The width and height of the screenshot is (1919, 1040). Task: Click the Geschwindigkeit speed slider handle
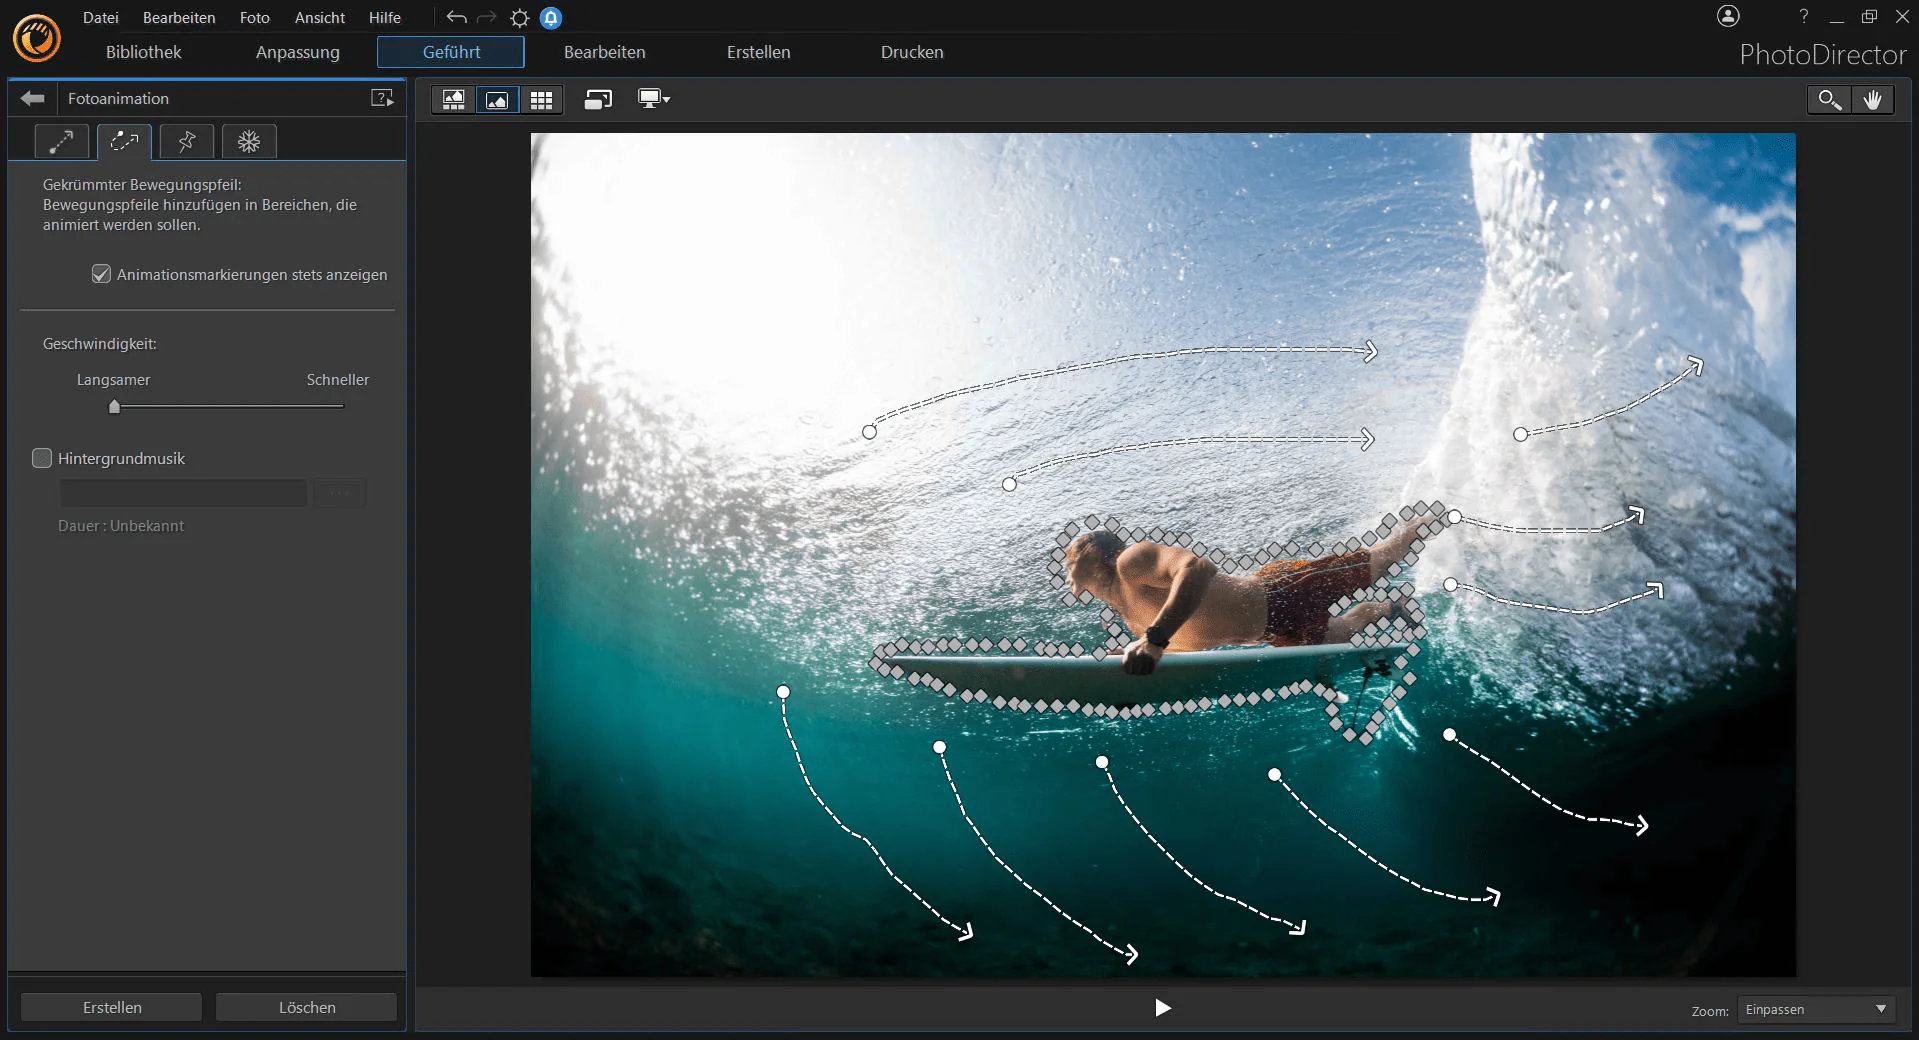114,406
